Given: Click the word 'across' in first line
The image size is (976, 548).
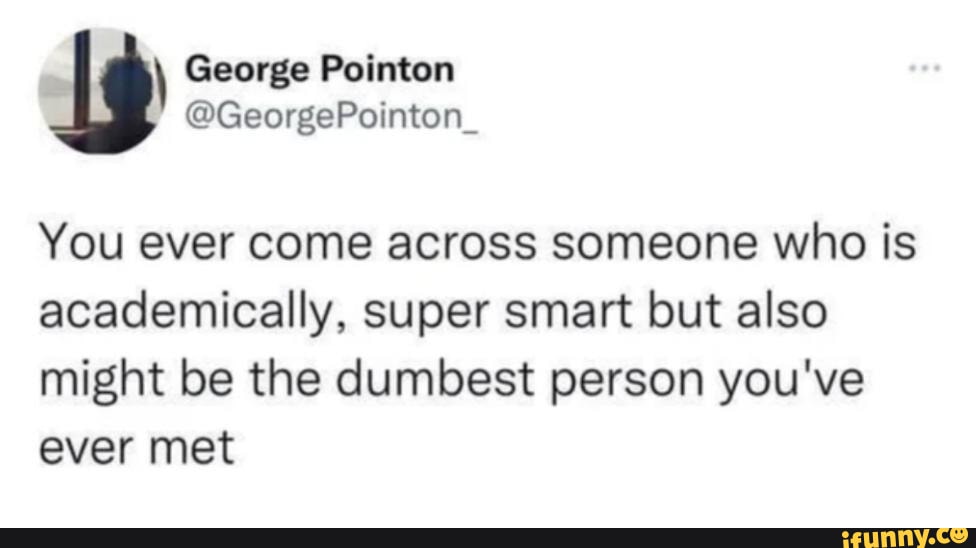Looking at the screenshot, I should [461, 245].
